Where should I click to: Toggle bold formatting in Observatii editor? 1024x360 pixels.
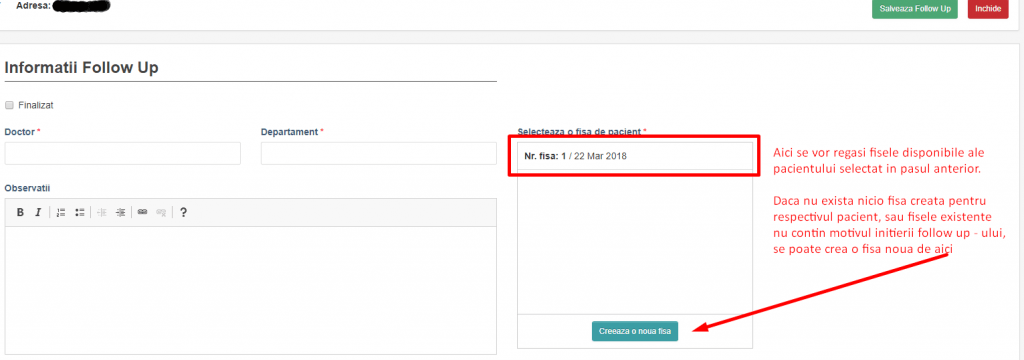coord(20,212)
